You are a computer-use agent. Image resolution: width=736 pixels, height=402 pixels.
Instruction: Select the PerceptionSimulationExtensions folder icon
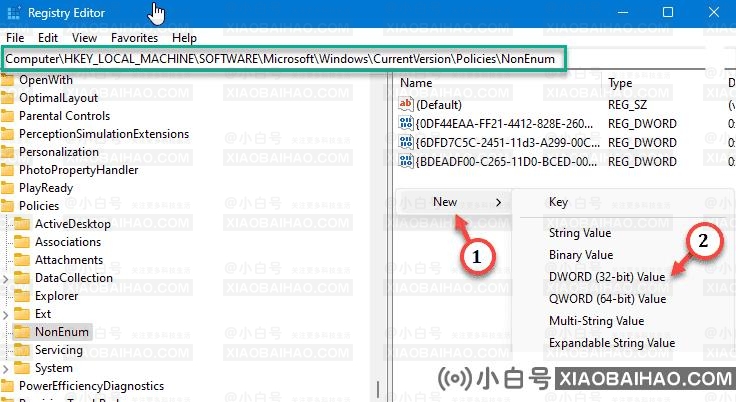[8, 134]
